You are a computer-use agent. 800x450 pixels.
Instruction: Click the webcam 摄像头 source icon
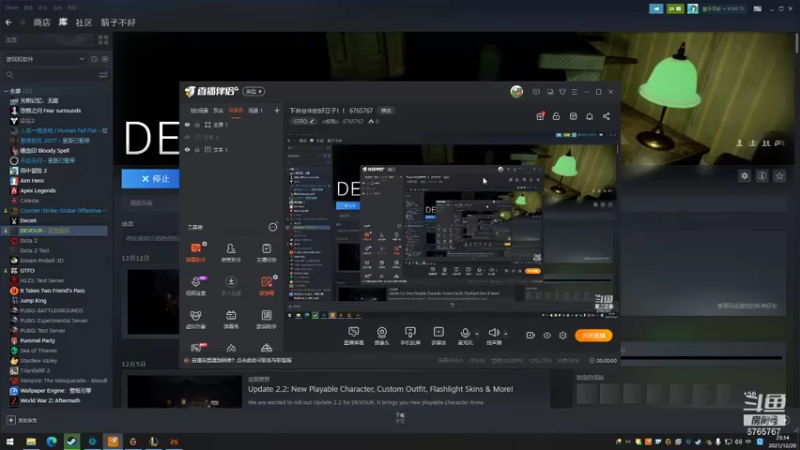382,332
